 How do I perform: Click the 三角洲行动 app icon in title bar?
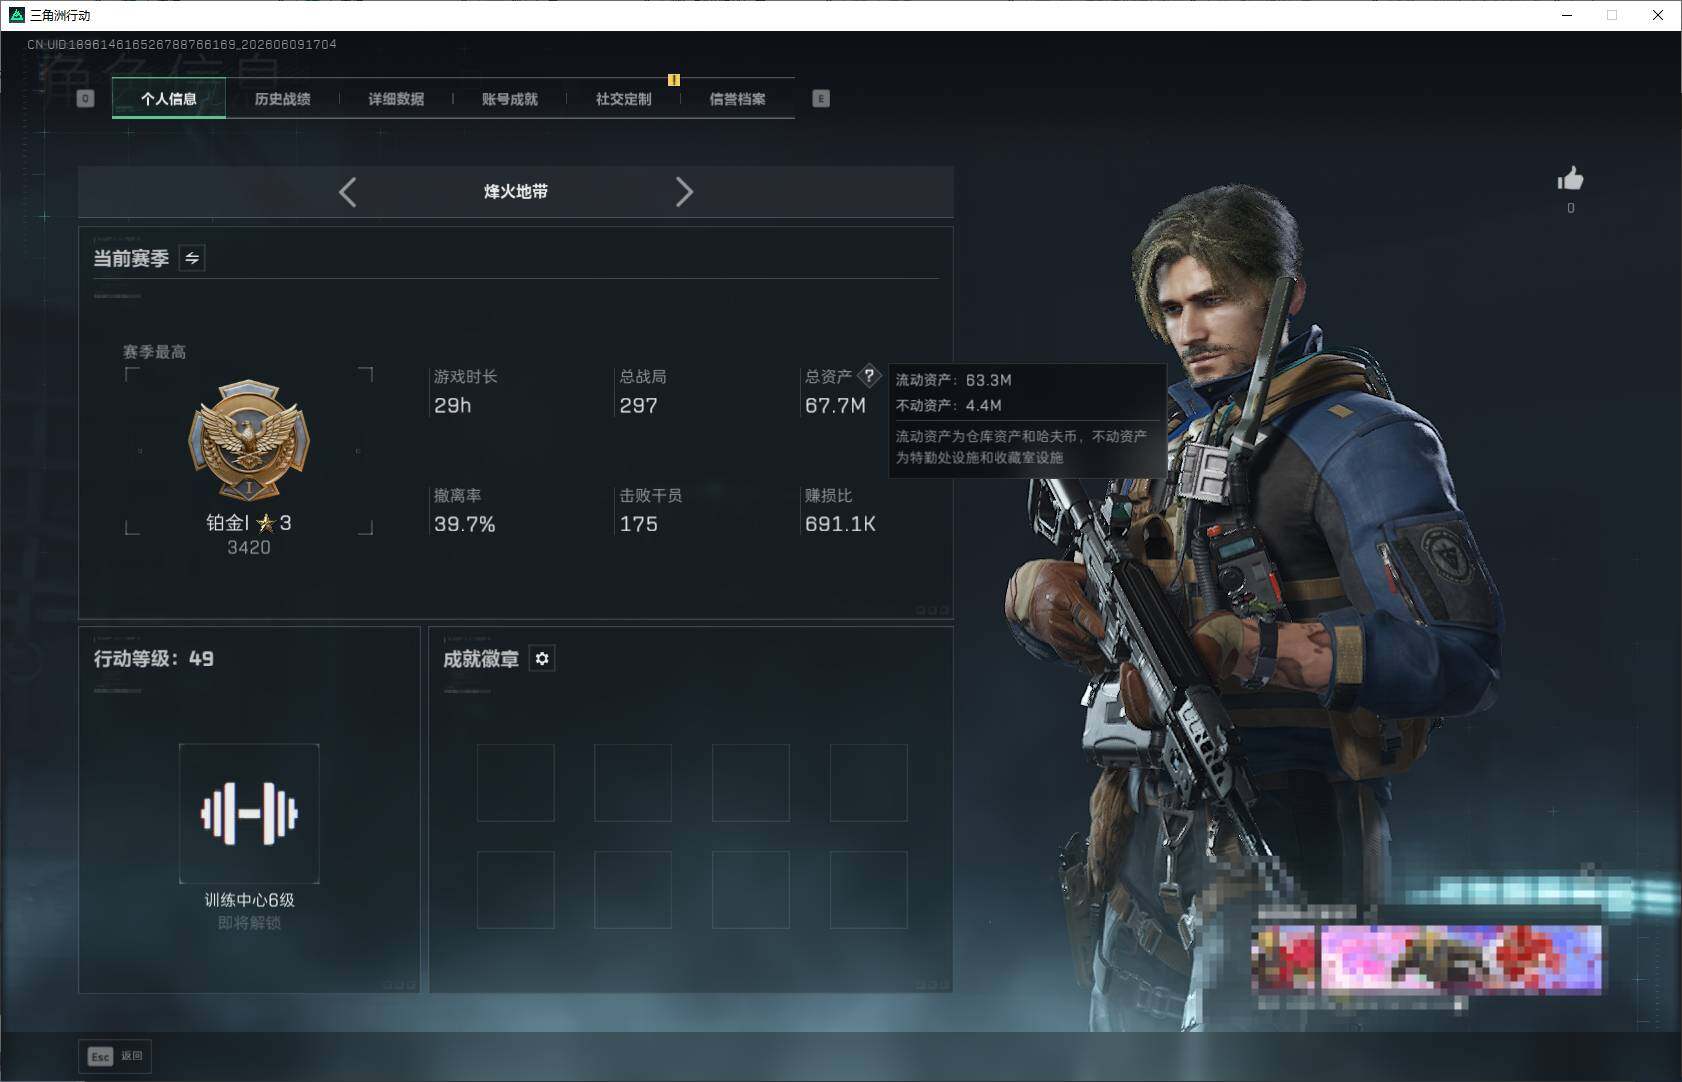tap(16, 15)
